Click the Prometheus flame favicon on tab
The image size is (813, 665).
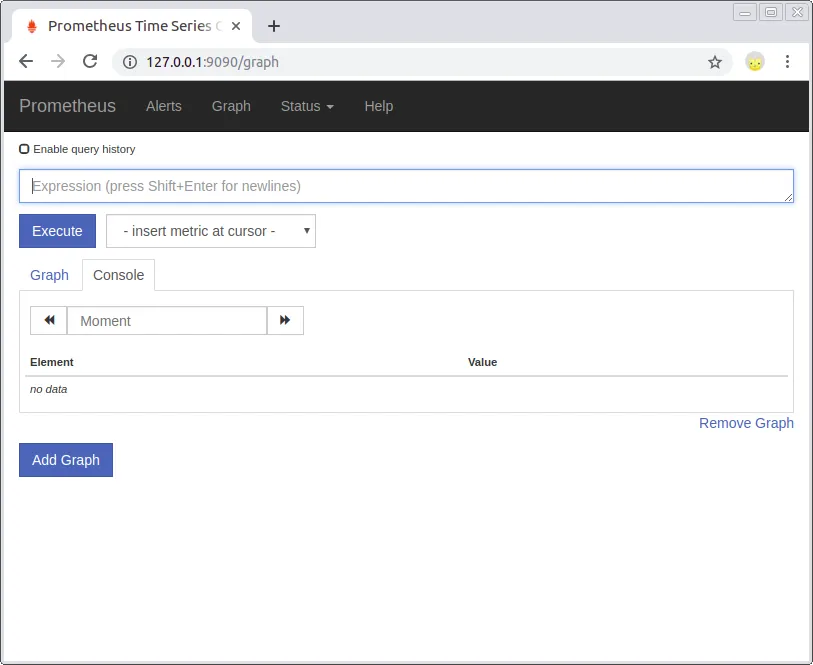(x=32, y=26)
